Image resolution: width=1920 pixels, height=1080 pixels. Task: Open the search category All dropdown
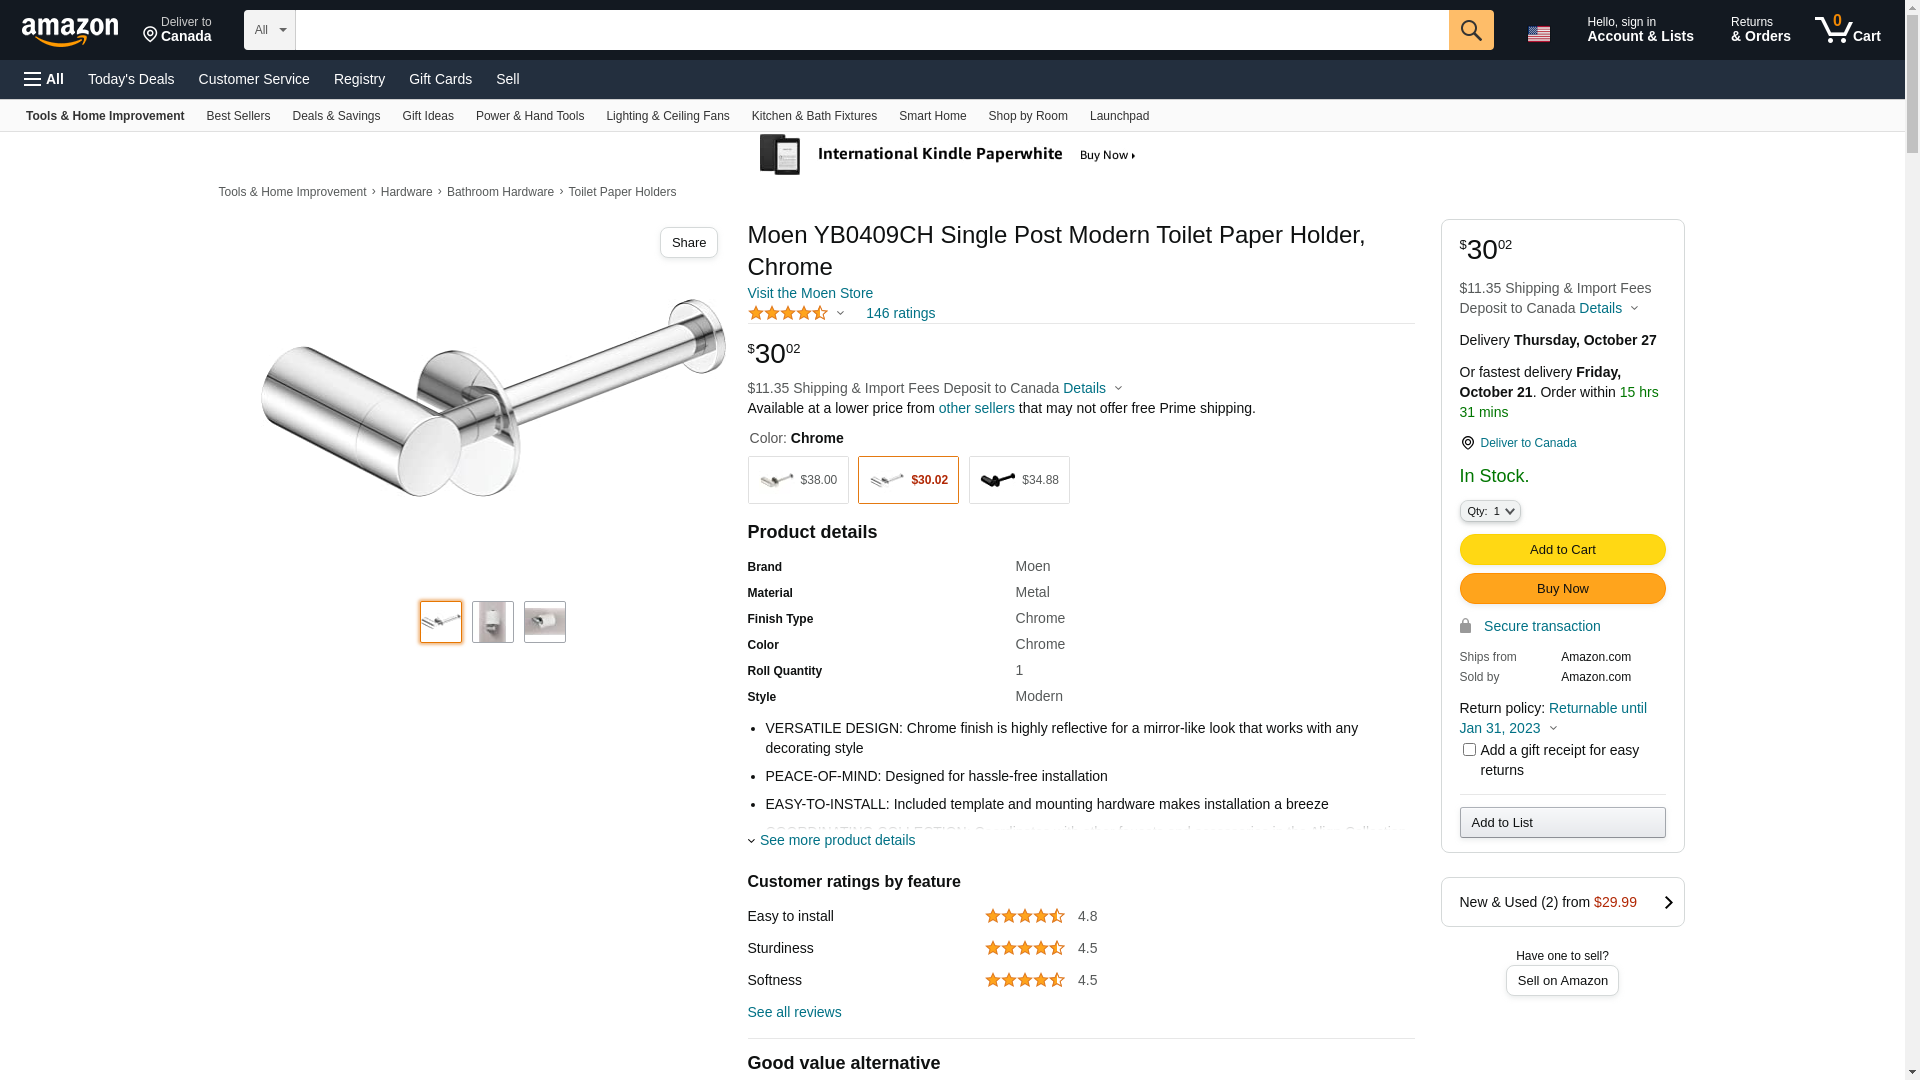pyautogui.click(x=270, y=30)
